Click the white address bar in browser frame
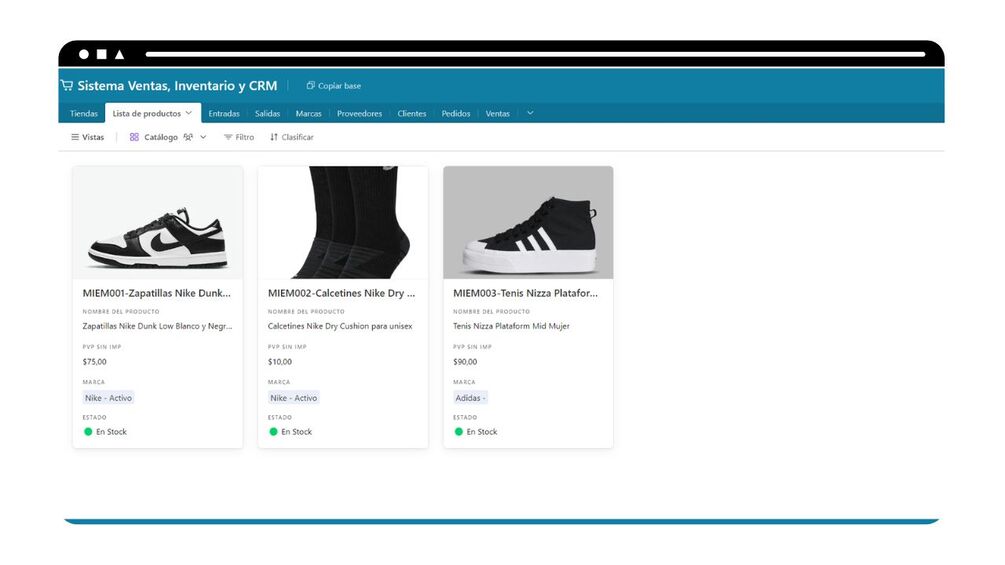Viewport: 1005px width, 565px height. coord(535,54)
